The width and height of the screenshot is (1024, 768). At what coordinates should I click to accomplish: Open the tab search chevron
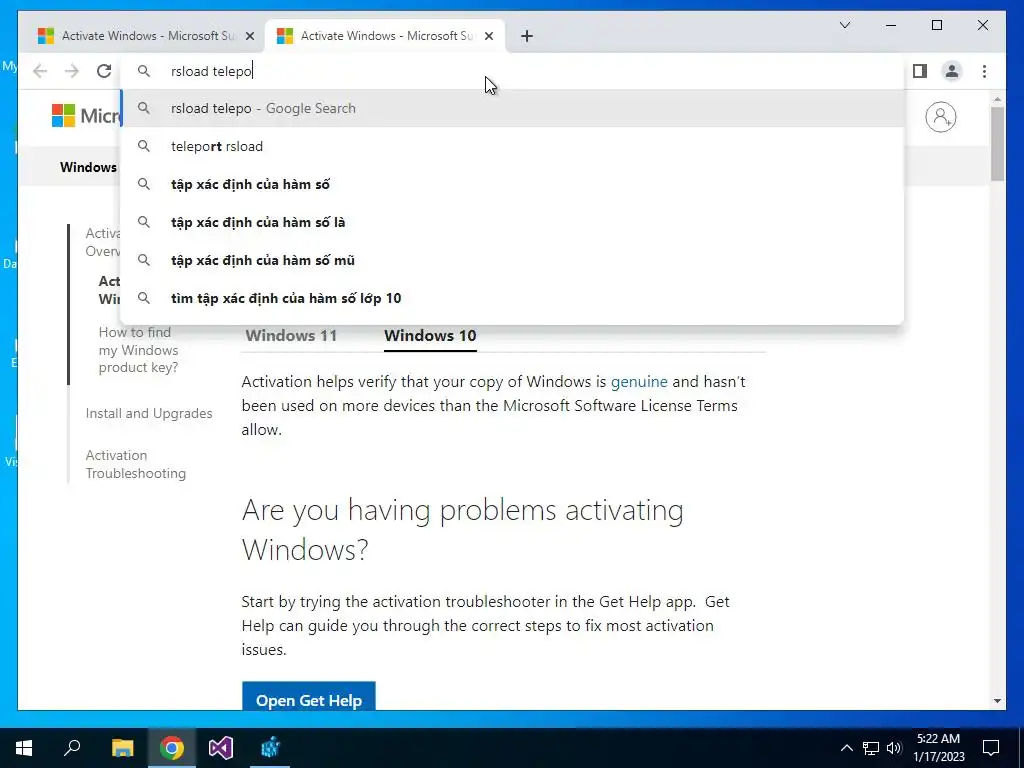pyautogui.click(x=844, y=25)
